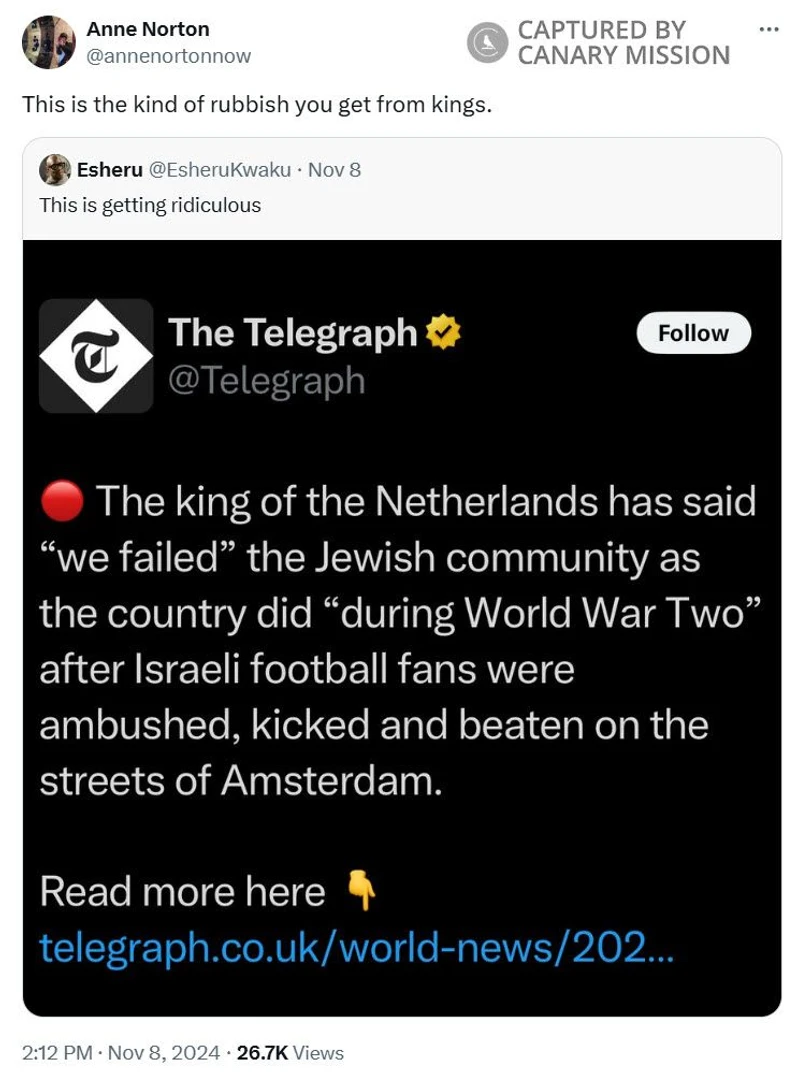The height and width of the screenshot is (1087, 800).
Task: Click the @annenortonnow handle
Action: click(x=169, y=56)
